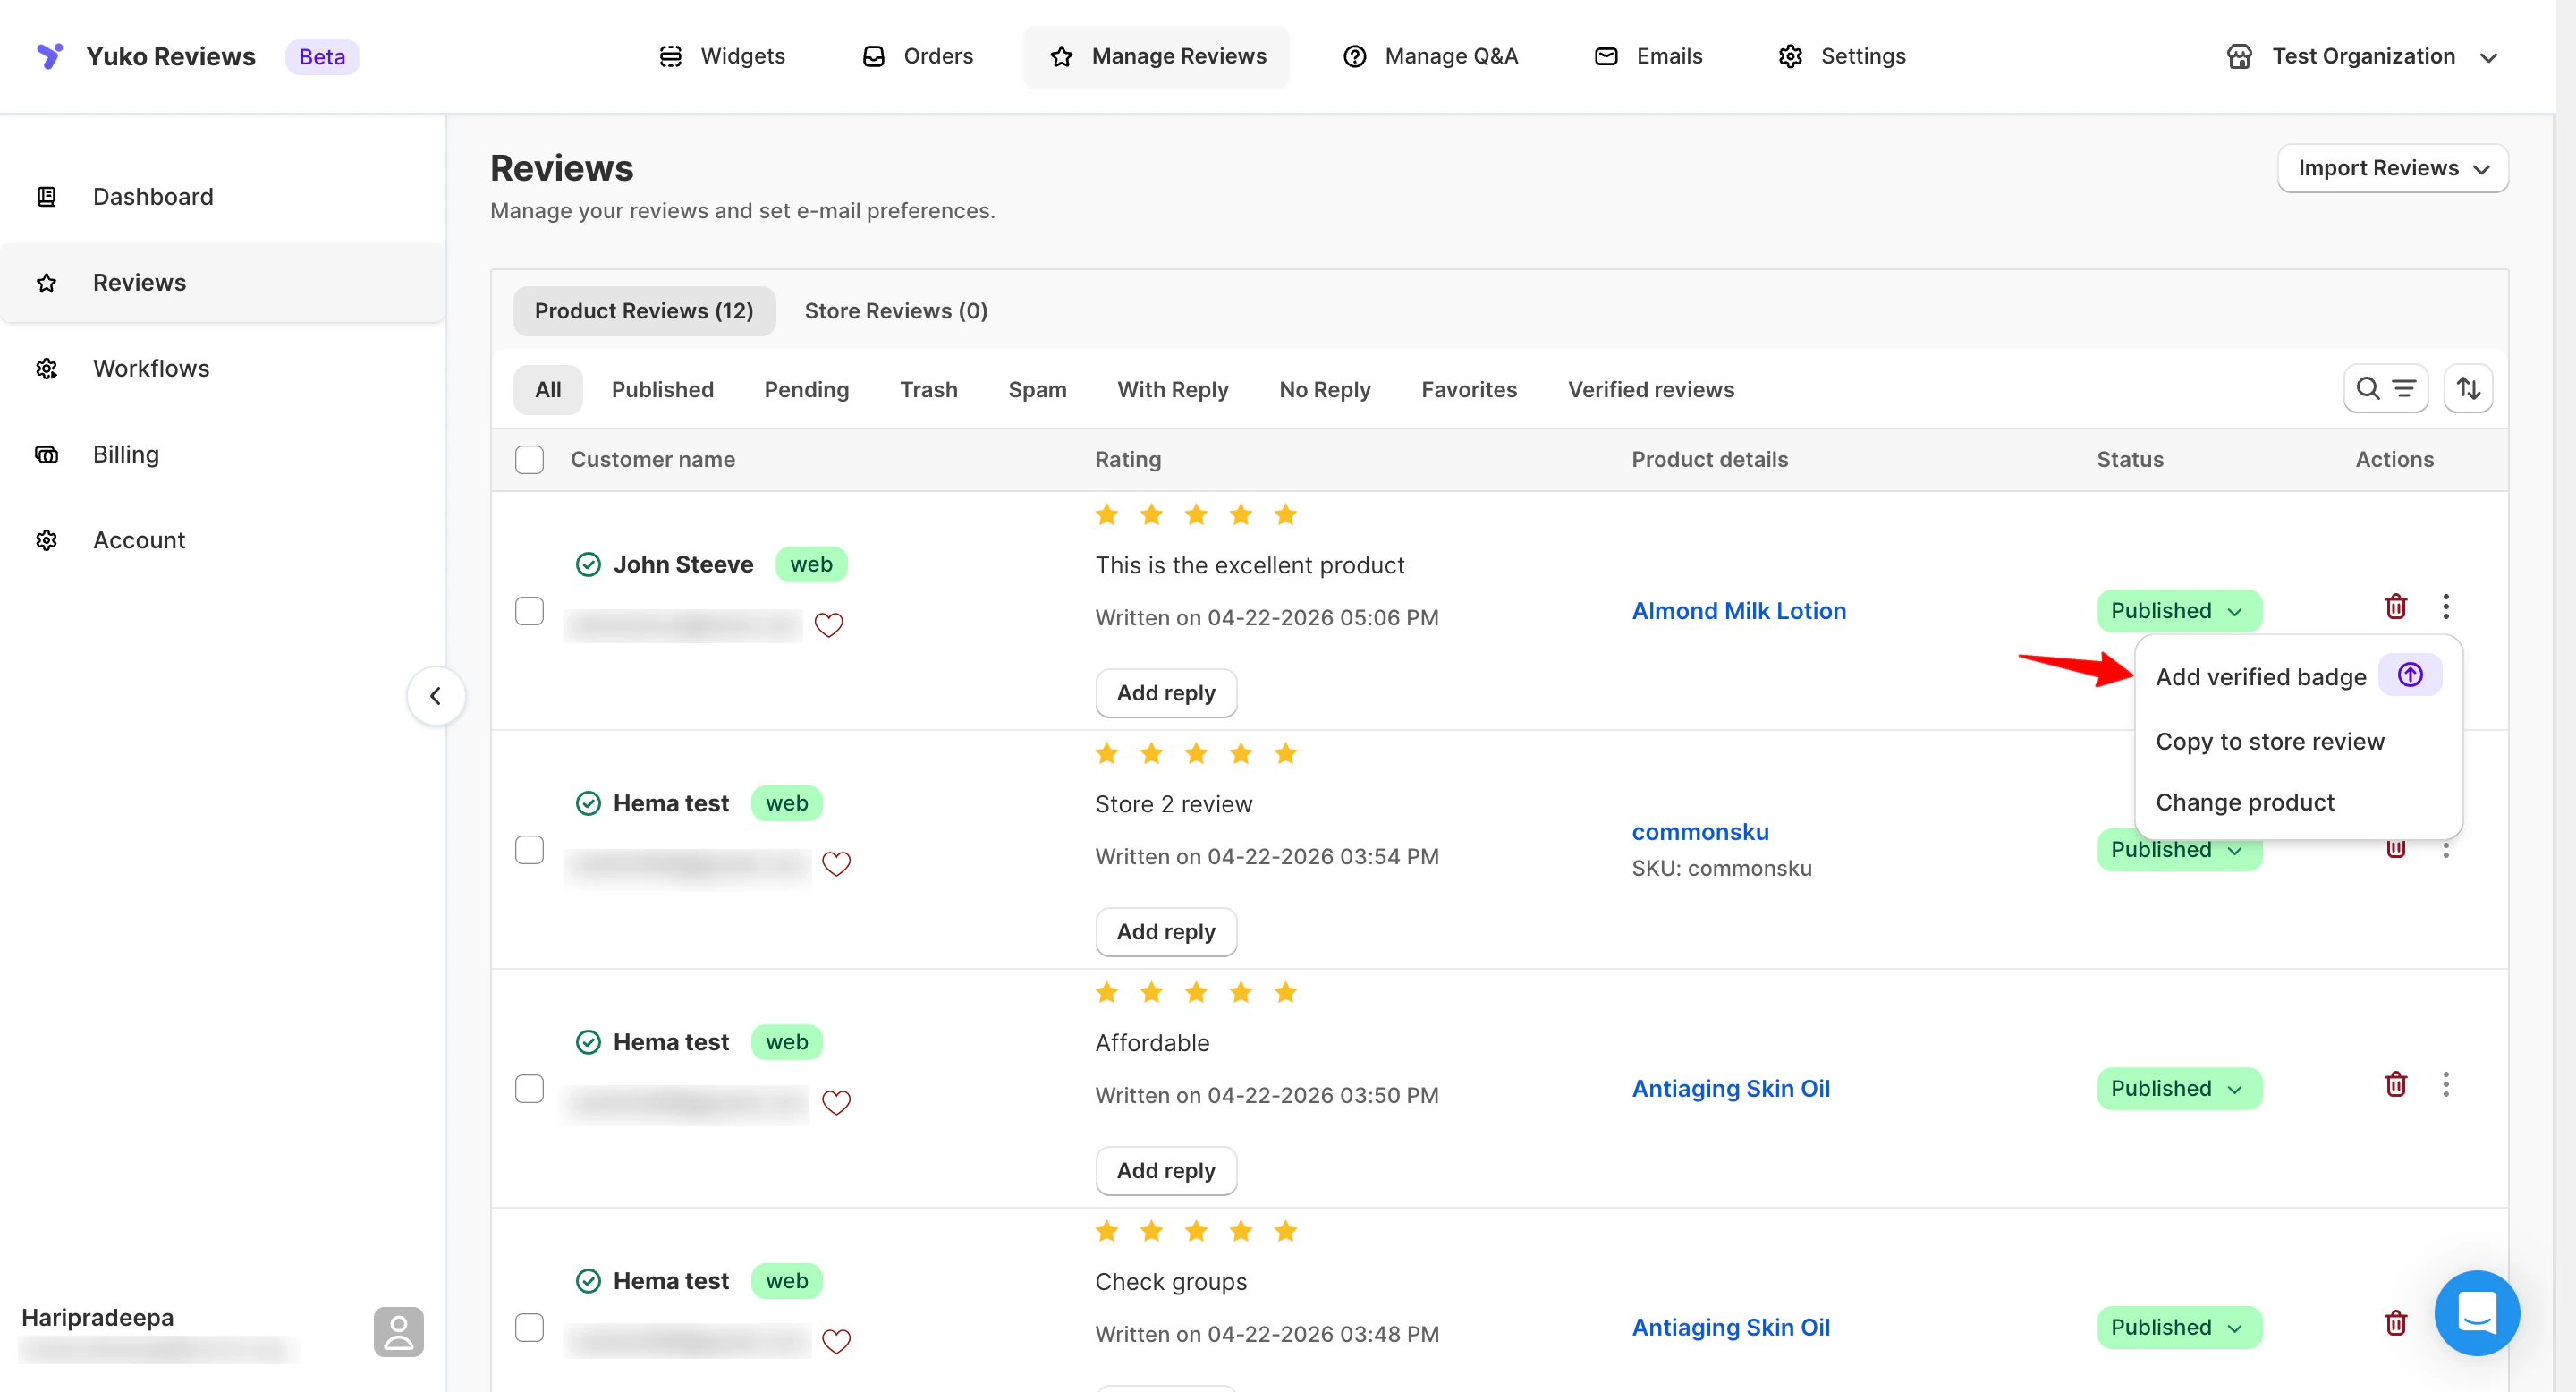Click the Account gear sidebar icon
Screen dimensions: 2576x1392
click(47, 541)
